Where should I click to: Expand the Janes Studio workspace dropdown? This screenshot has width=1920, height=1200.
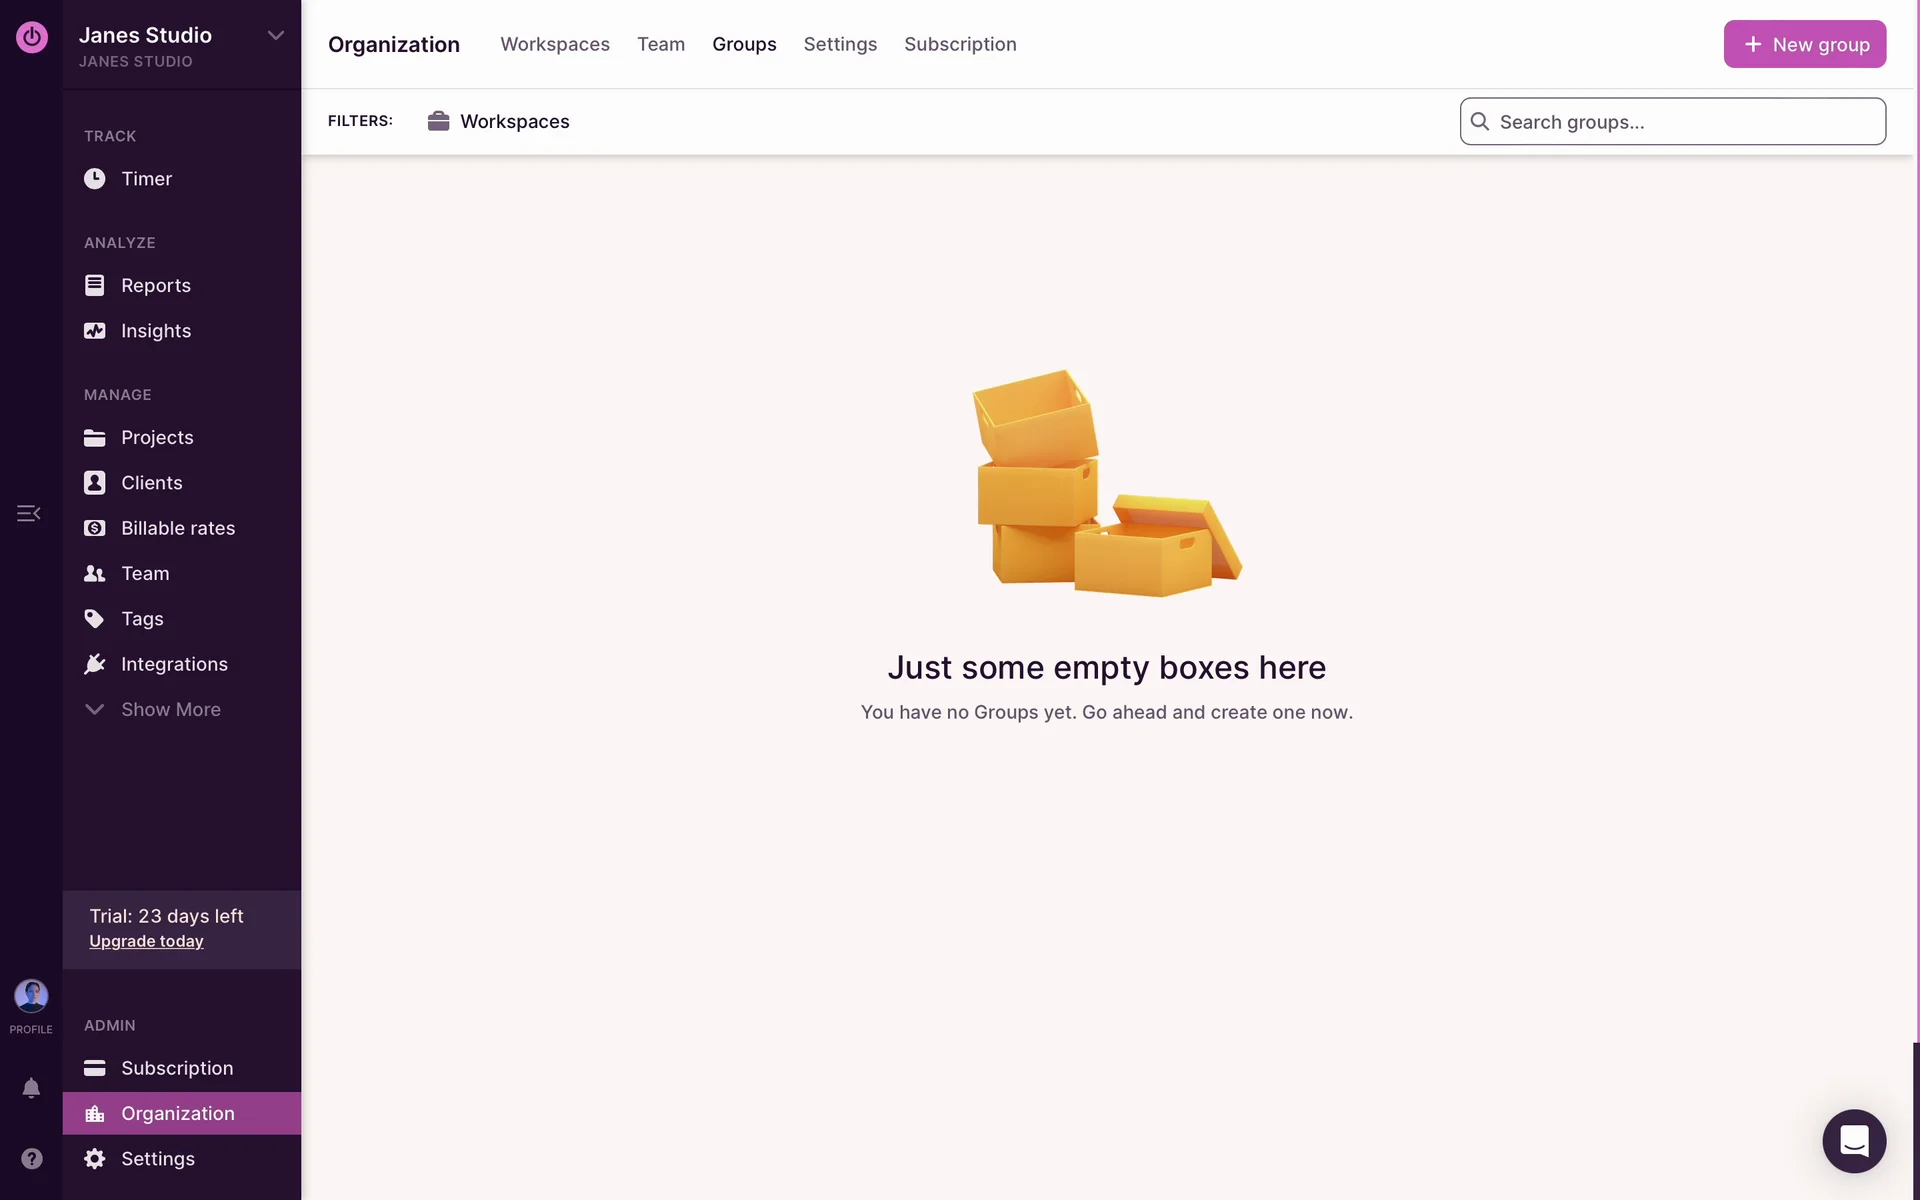pyautogui.click(x=275, y=36)
